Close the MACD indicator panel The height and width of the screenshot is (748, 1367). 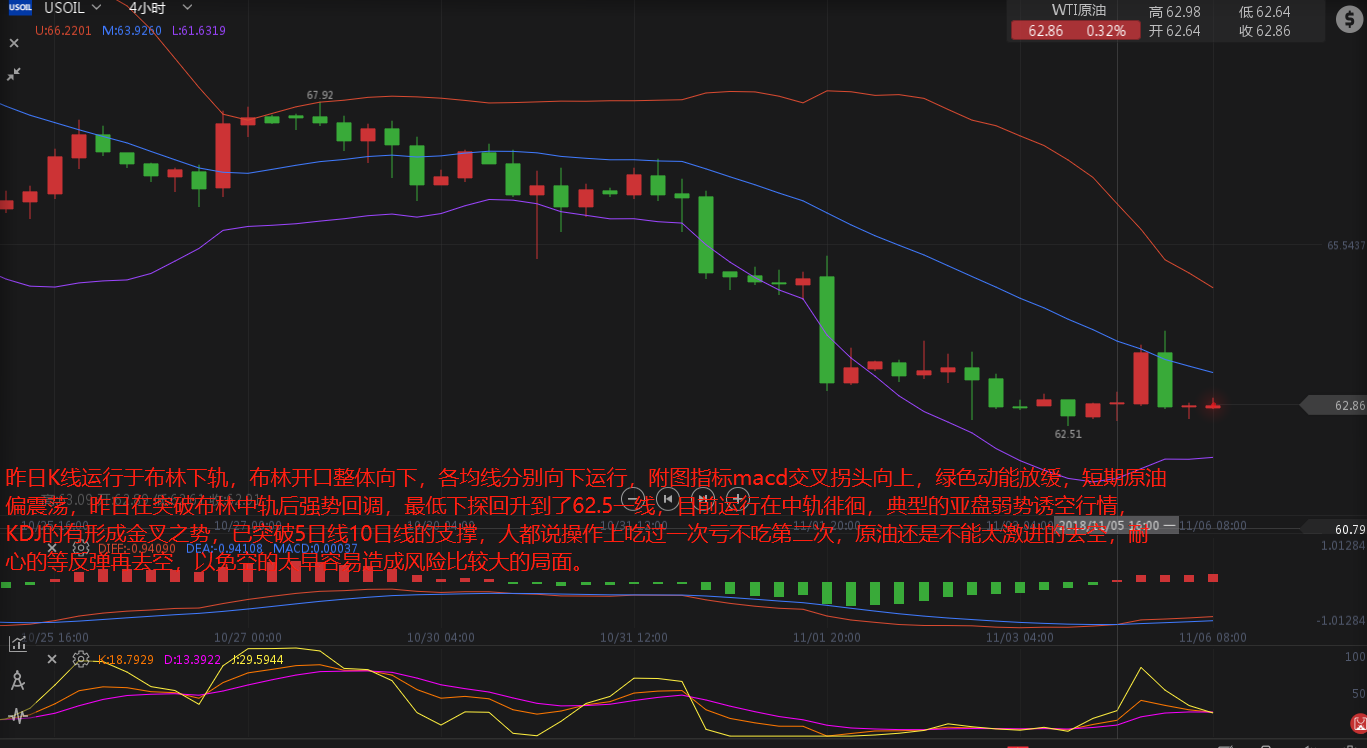[x=52, y=547]
